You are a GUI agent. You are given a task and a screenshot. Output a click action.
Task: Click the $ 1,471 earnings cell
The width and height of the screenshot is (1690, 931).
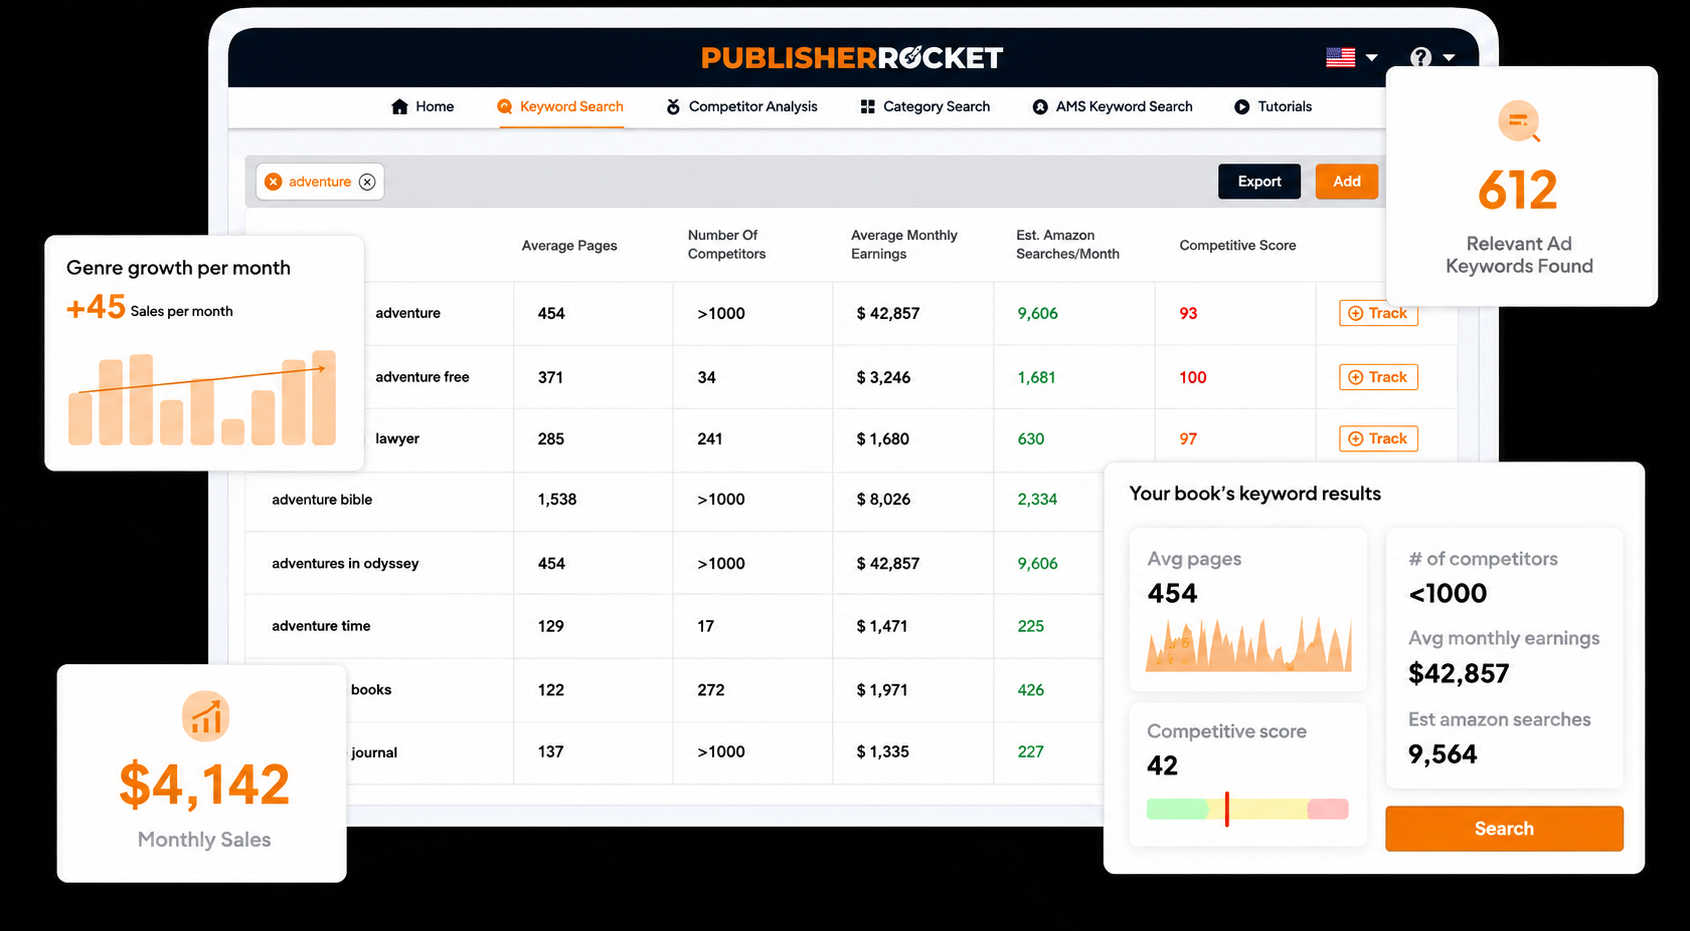[881, 627]
